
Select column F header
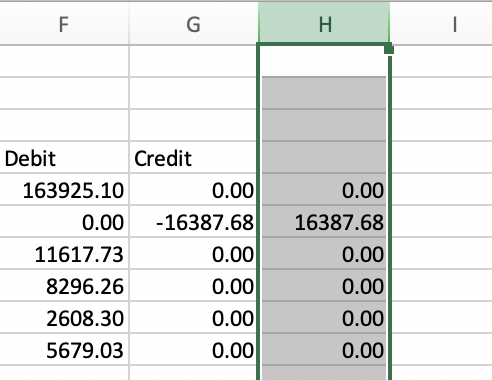64,24
